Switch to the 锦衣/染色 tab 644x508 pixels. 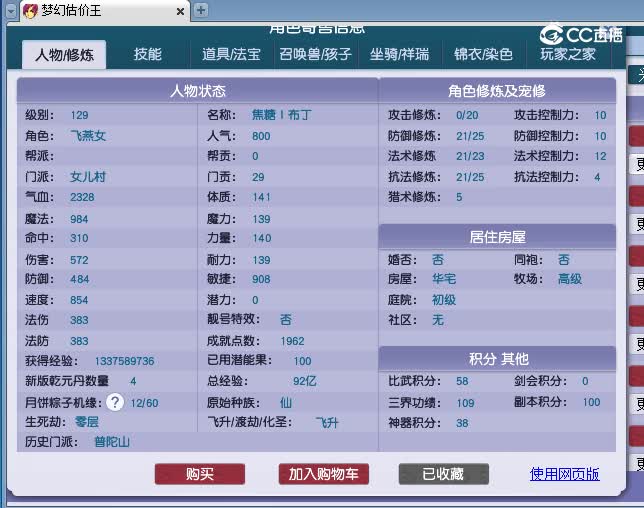click(x=483, y=54)
